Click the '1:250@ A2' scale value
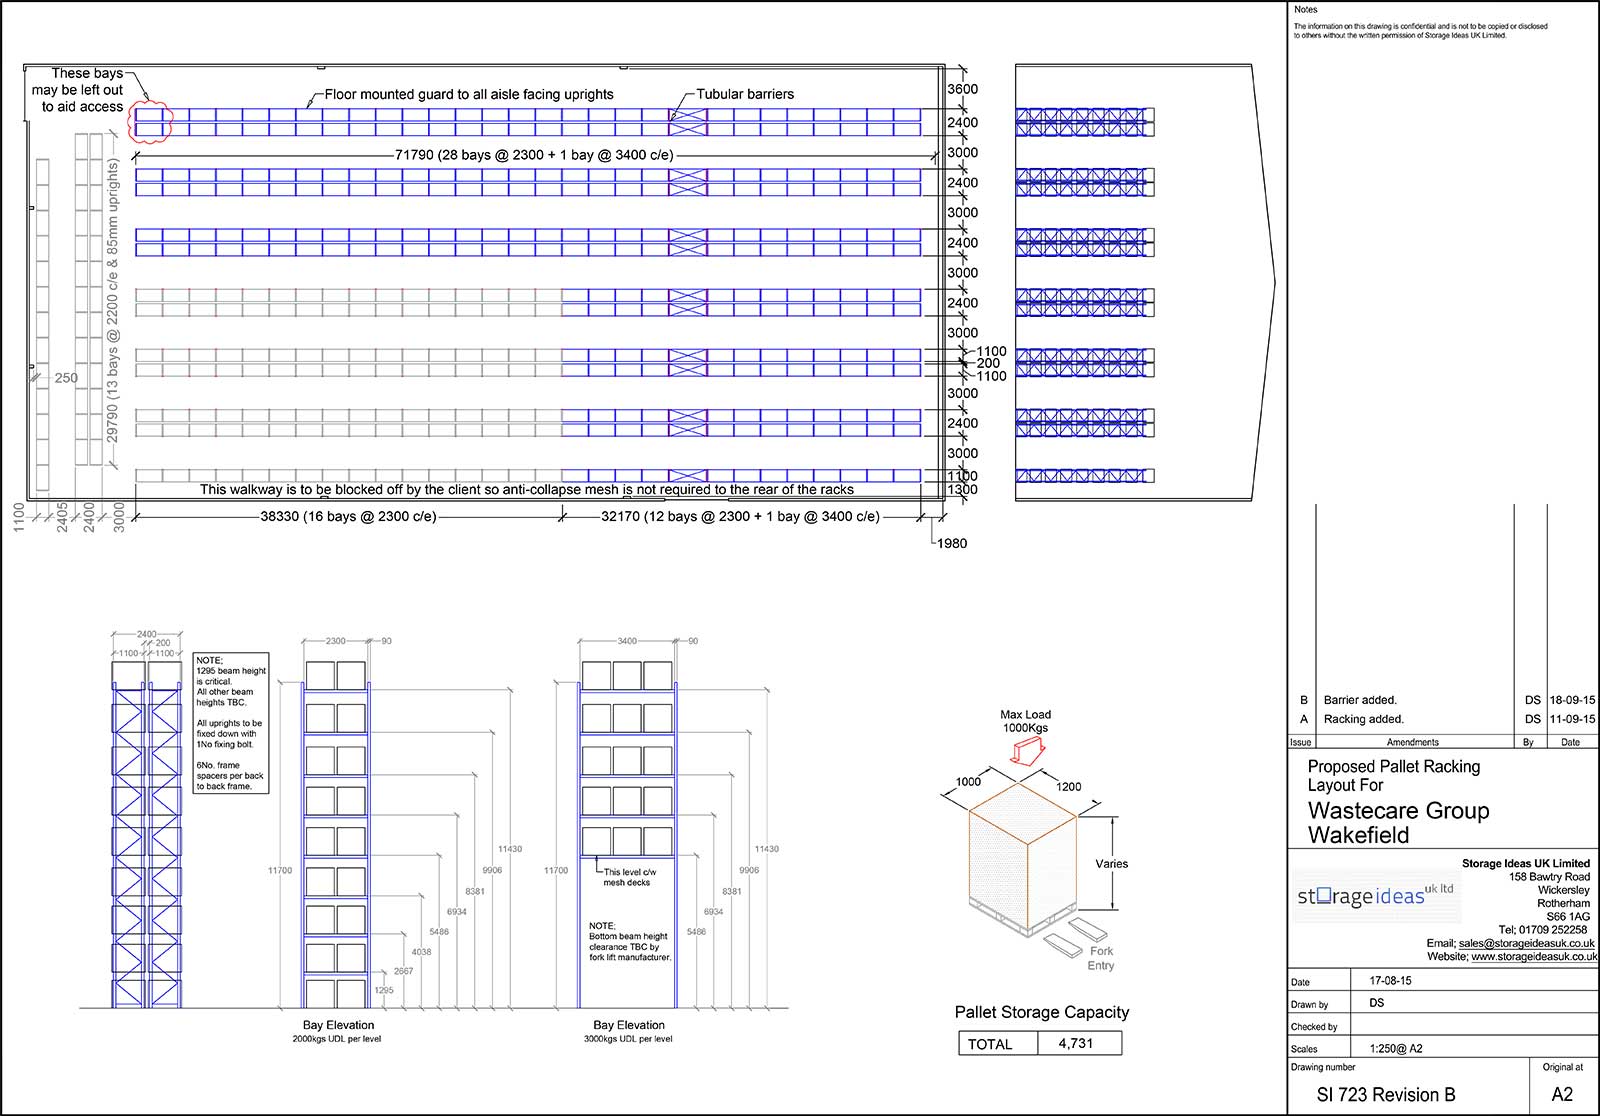Viewport: 1600px width, 1116px height. tap(1396, 1049)
